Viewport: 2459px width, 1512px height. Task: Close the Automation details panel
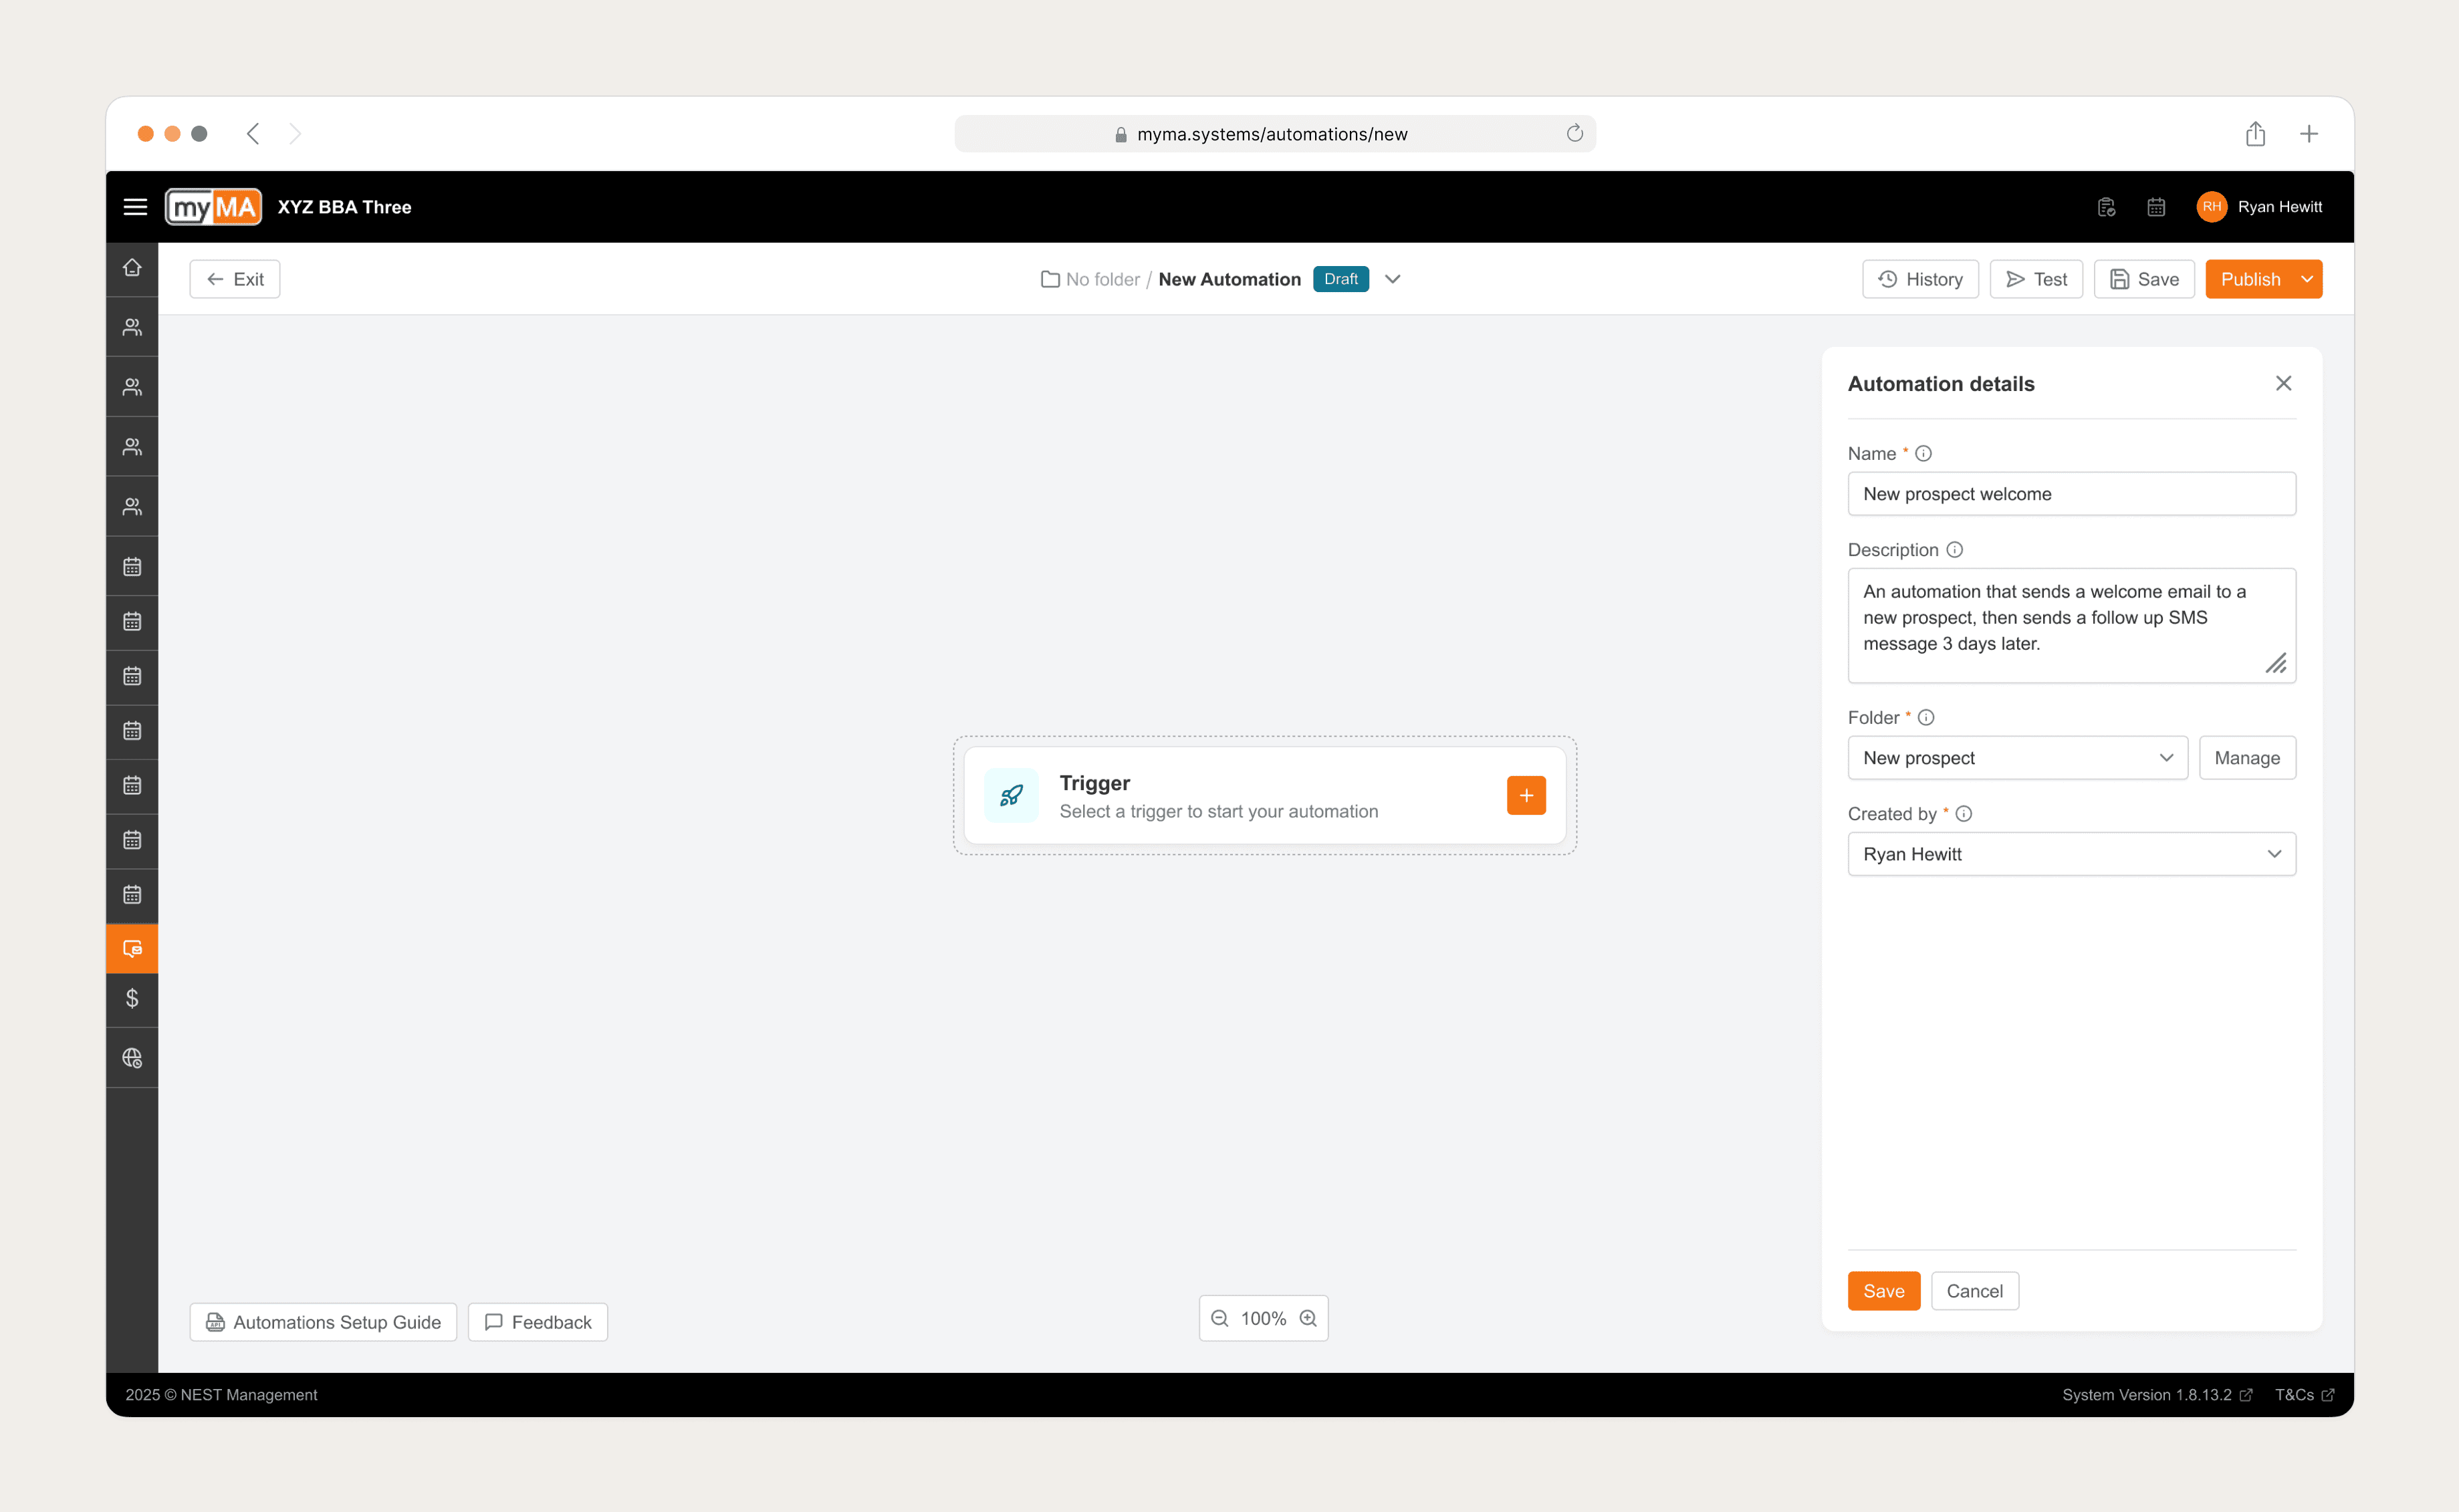[x=2283, y=383]
